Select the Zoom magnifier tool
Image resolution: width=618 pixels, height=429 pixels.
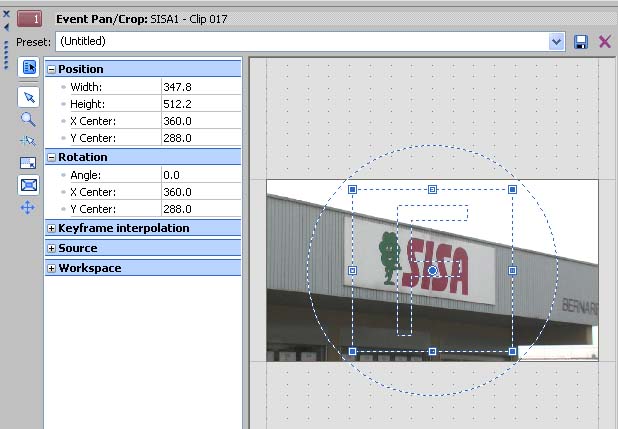click(x=28, y=119)
